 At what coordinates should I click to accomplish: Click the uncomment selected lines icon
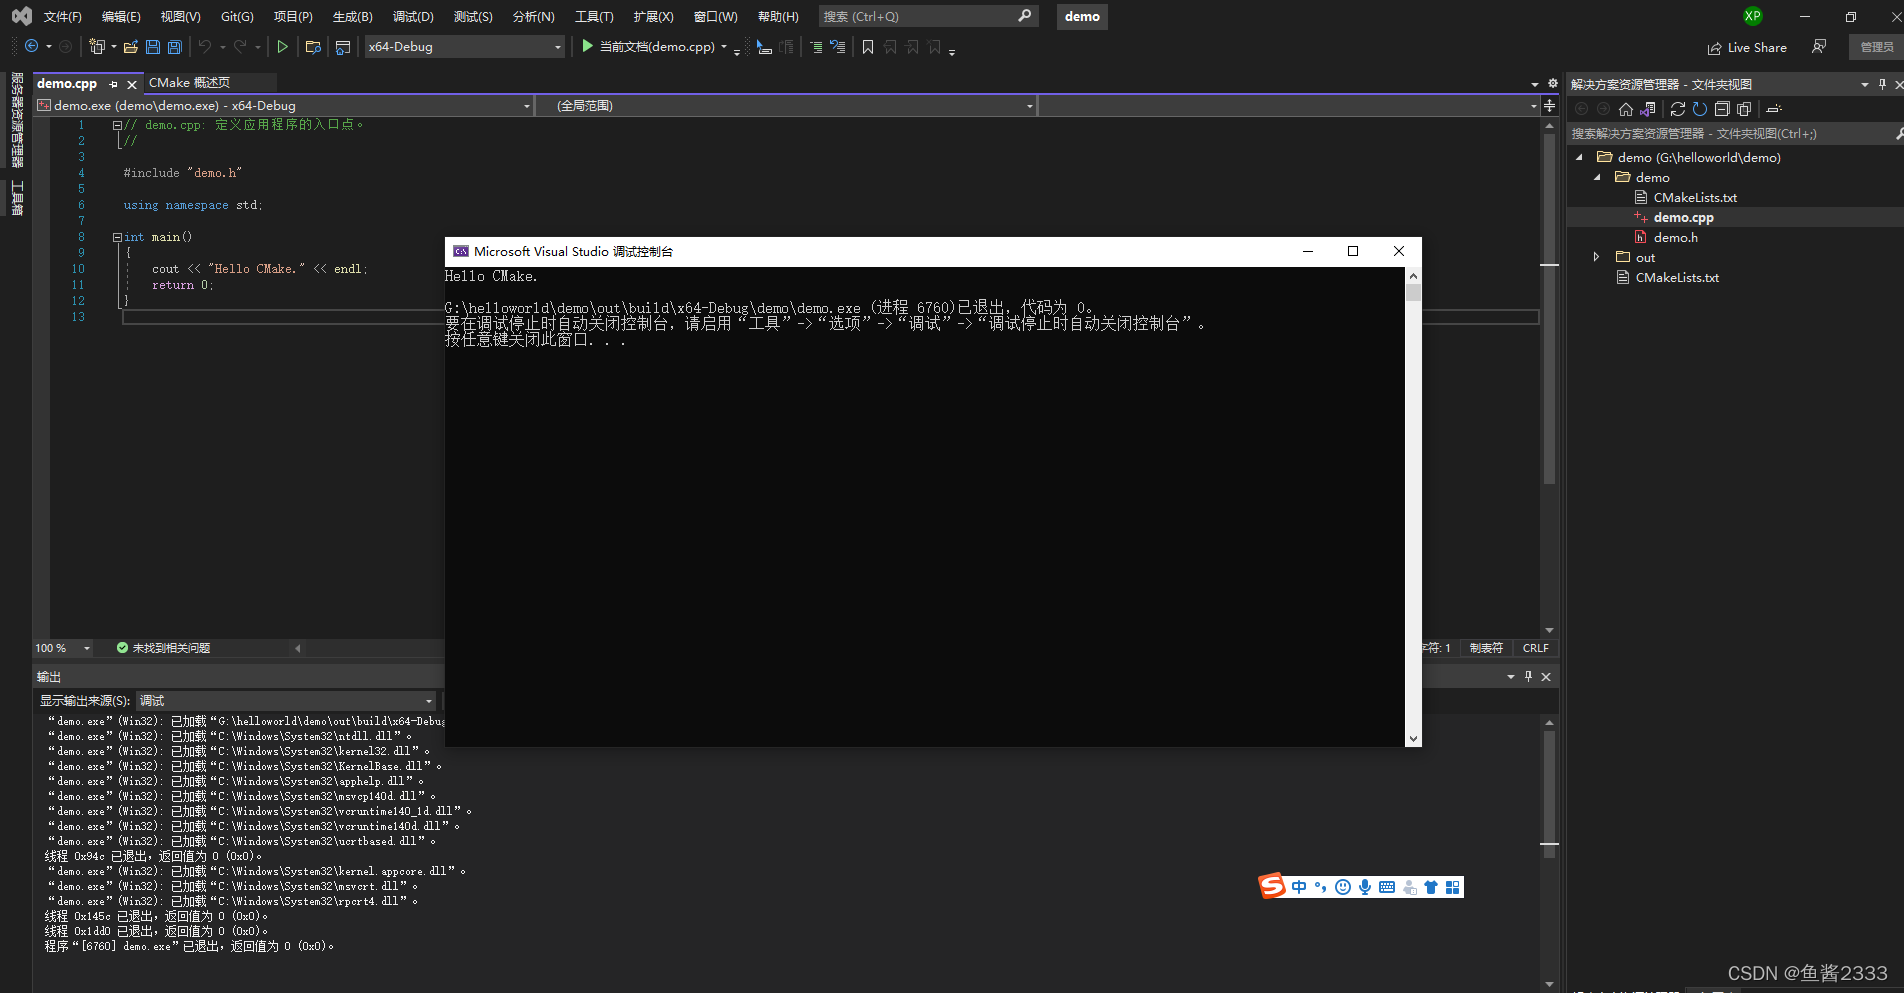coord(838,47)
